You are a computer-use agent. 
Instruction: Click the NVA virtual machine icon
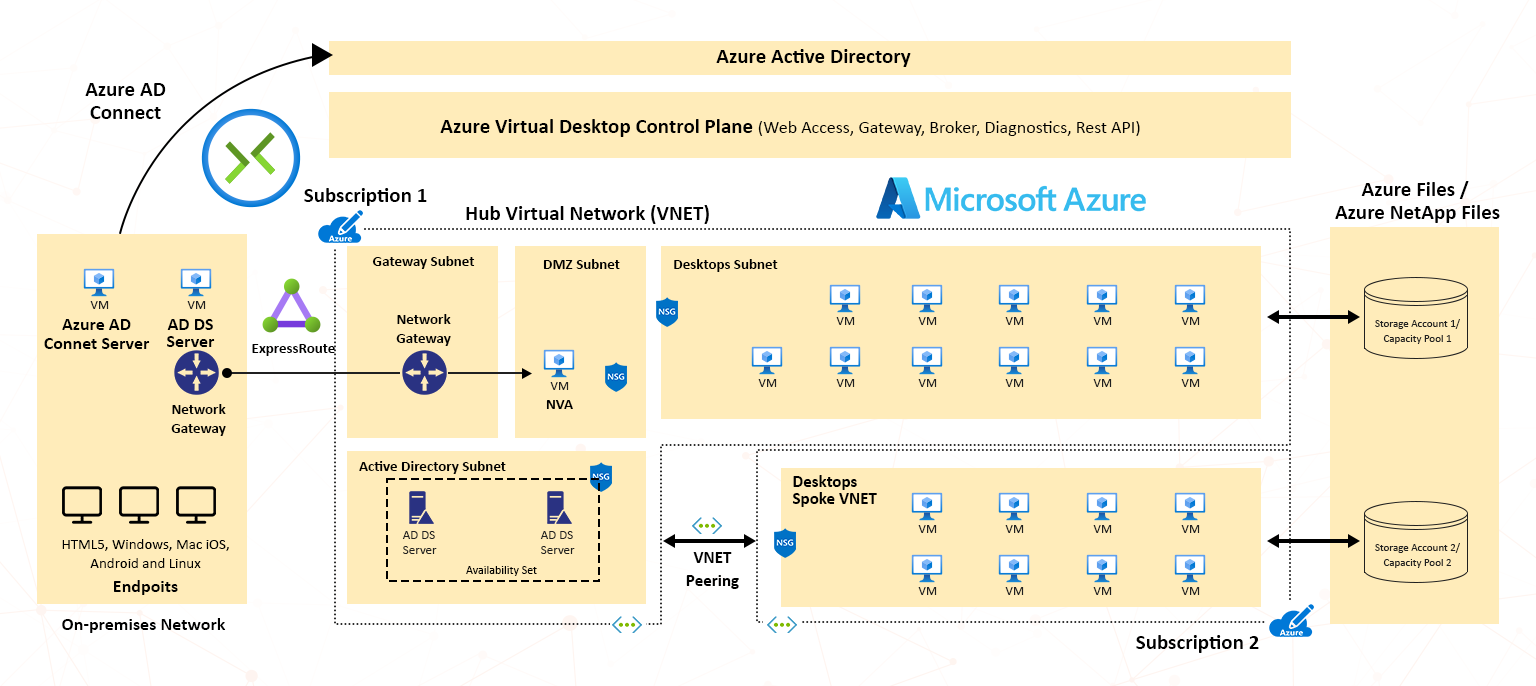pos(558,363)
